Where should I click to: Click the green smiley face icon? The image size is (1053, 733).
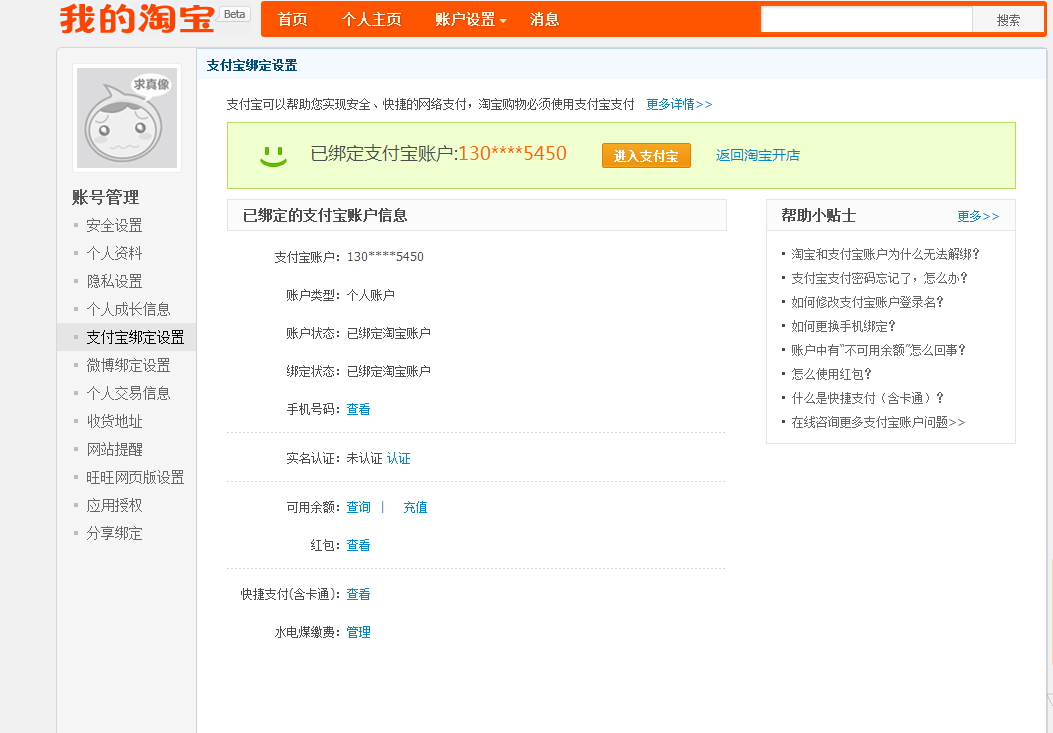[273, 156]
